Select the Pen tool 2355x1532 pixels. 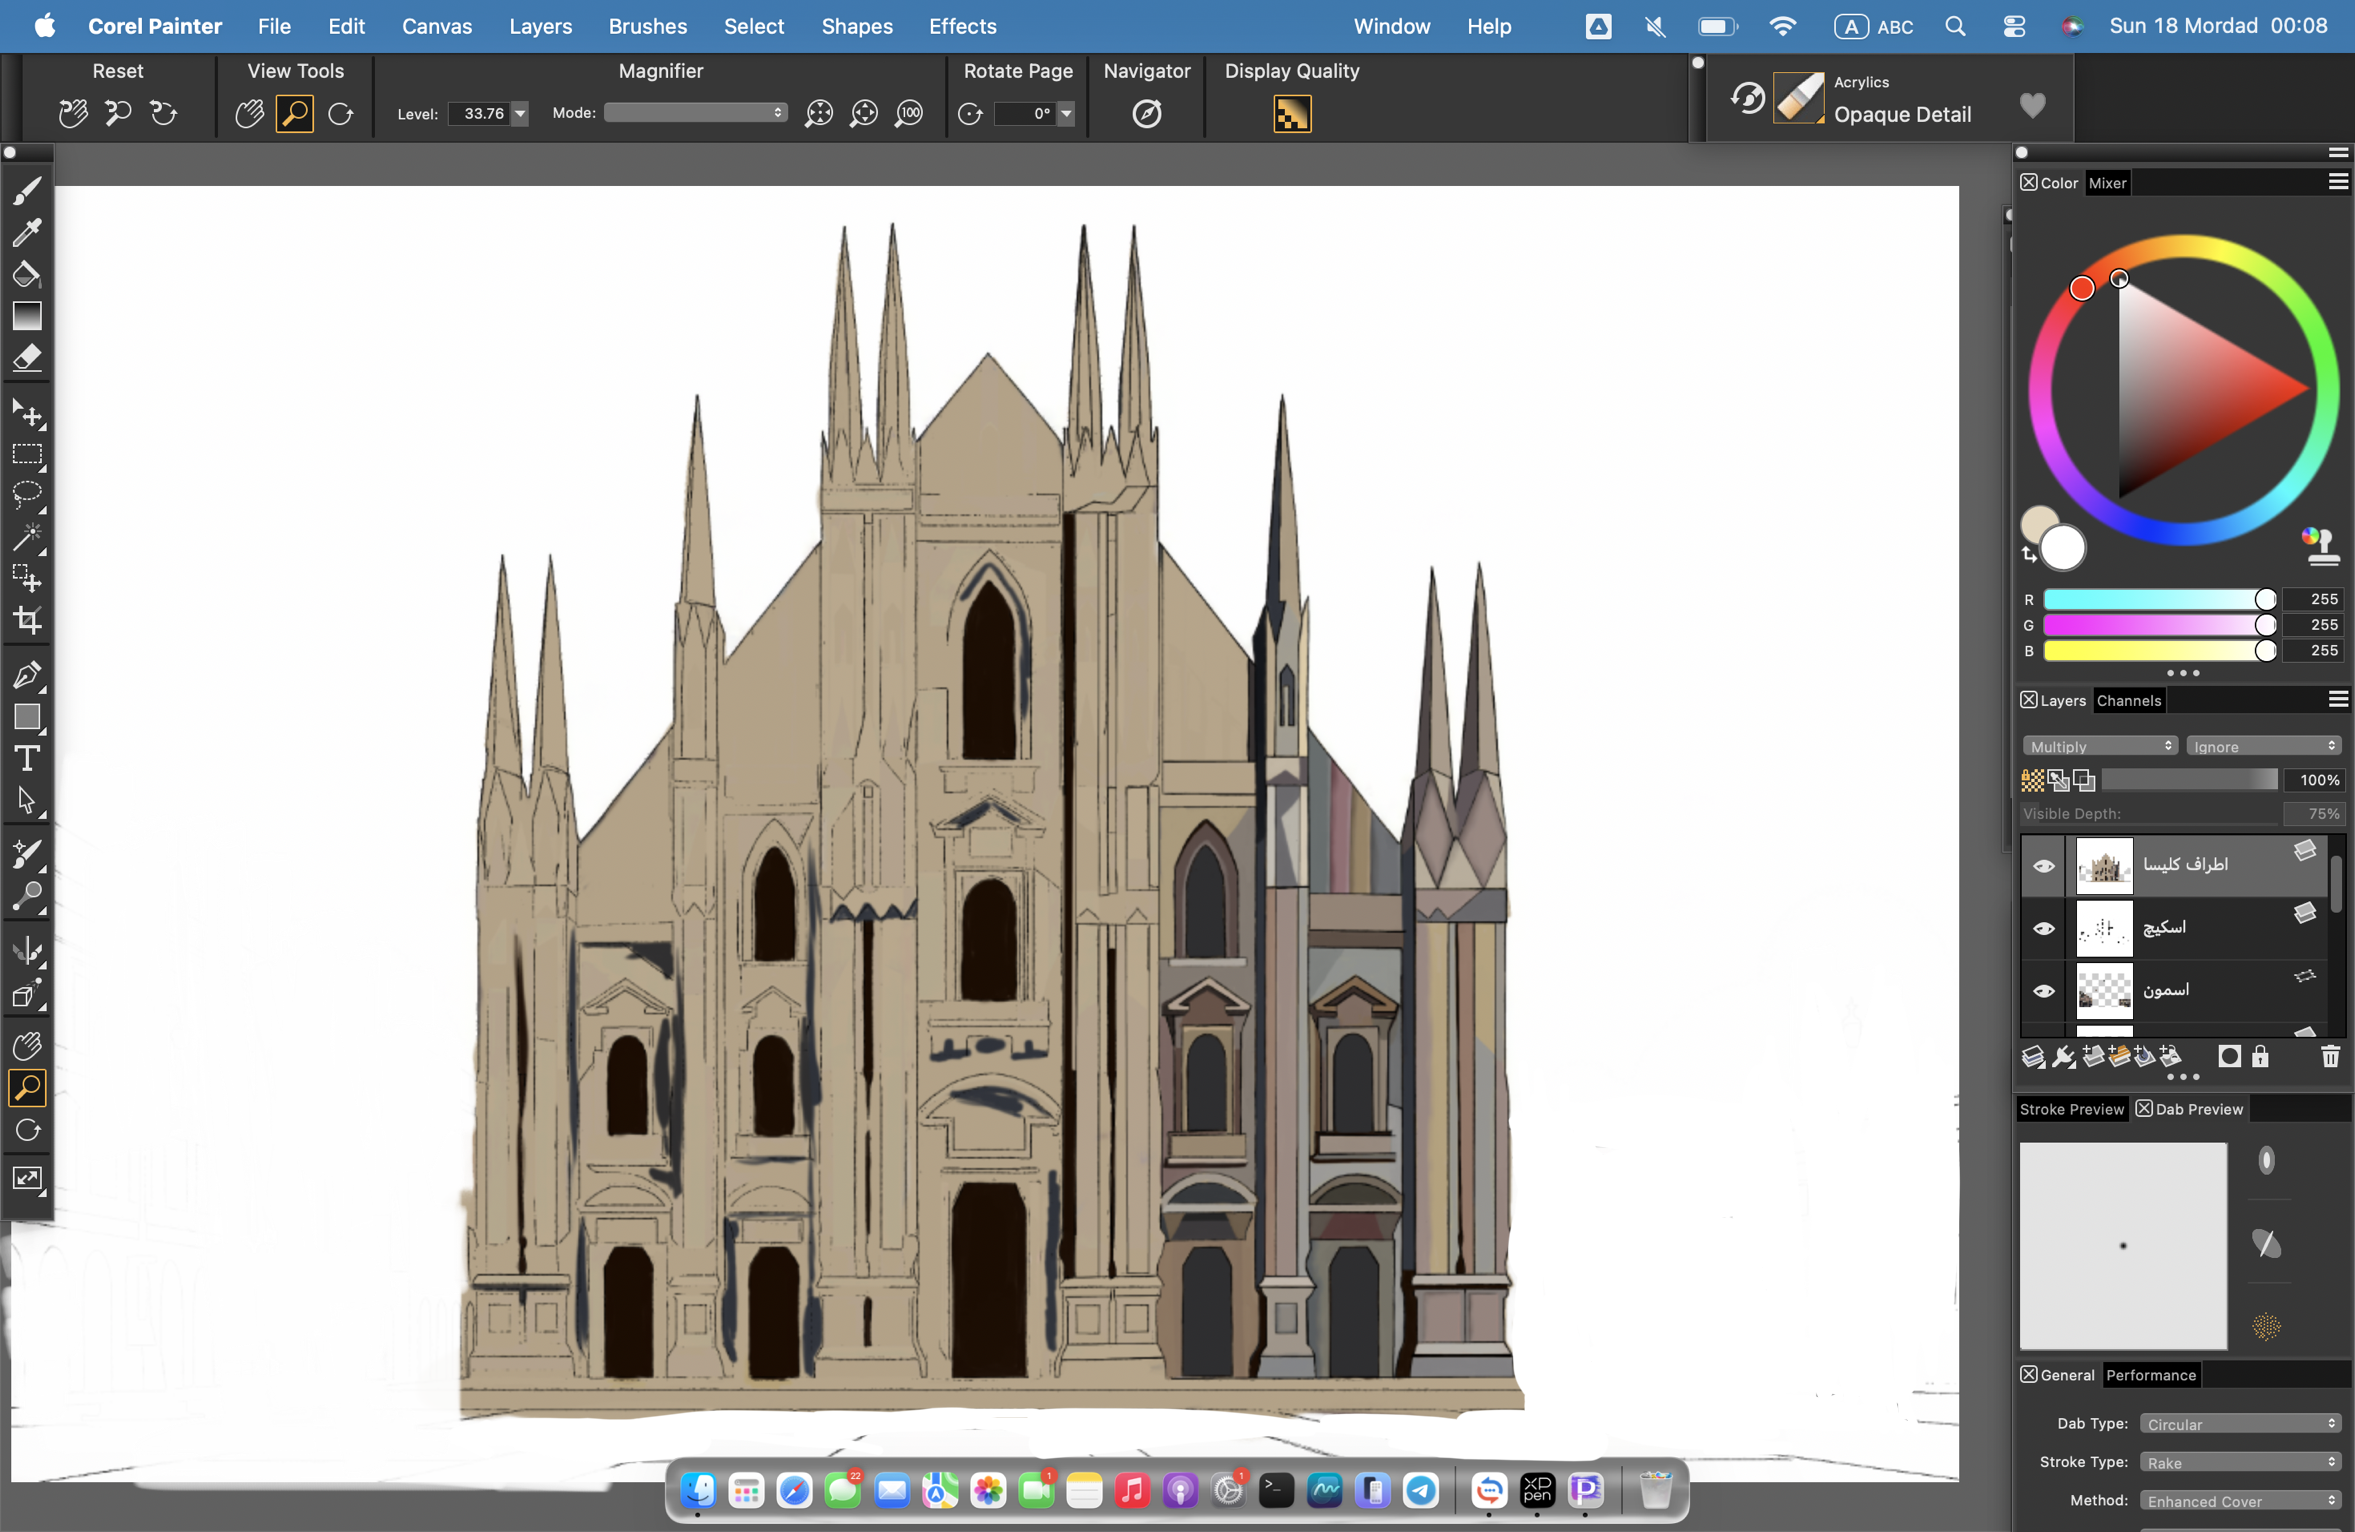click(27, 676)
